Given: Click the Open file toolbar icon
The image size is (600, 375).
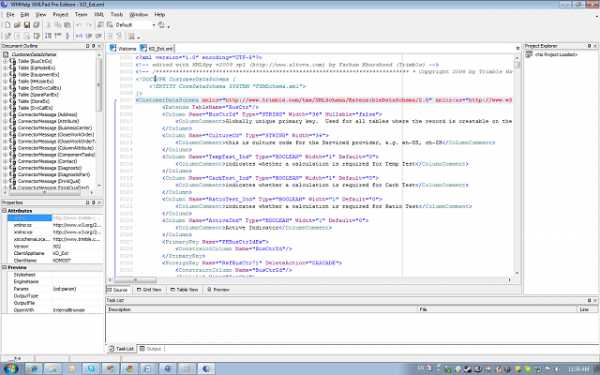Looking at the screenshot, I should (17, 25).
